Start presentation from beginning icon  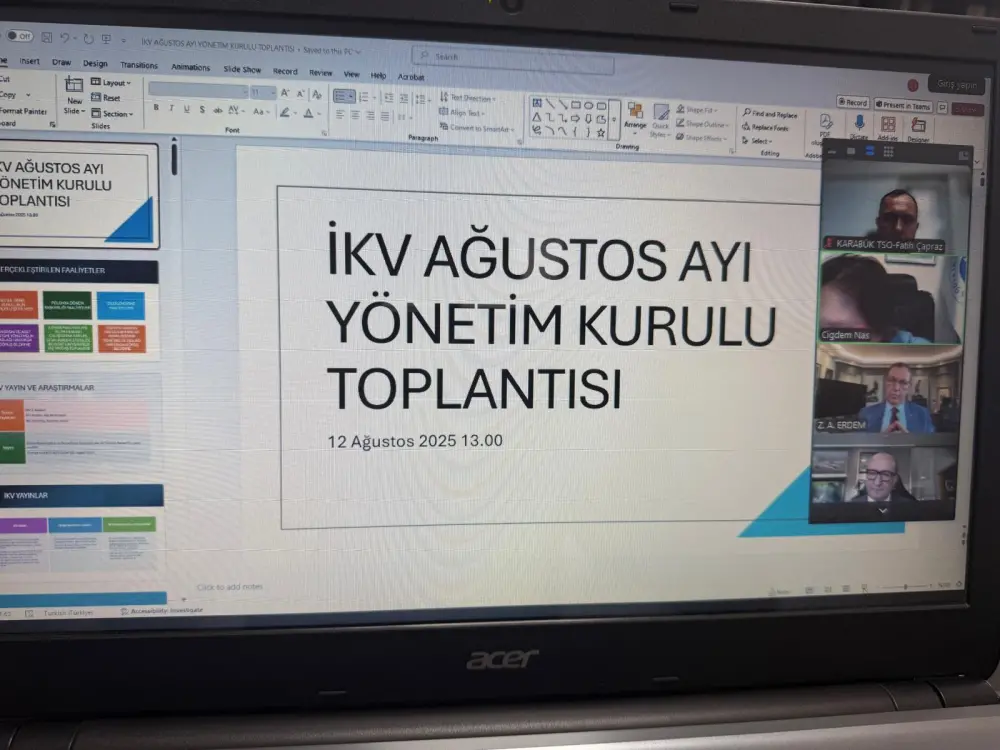[107, 40]
